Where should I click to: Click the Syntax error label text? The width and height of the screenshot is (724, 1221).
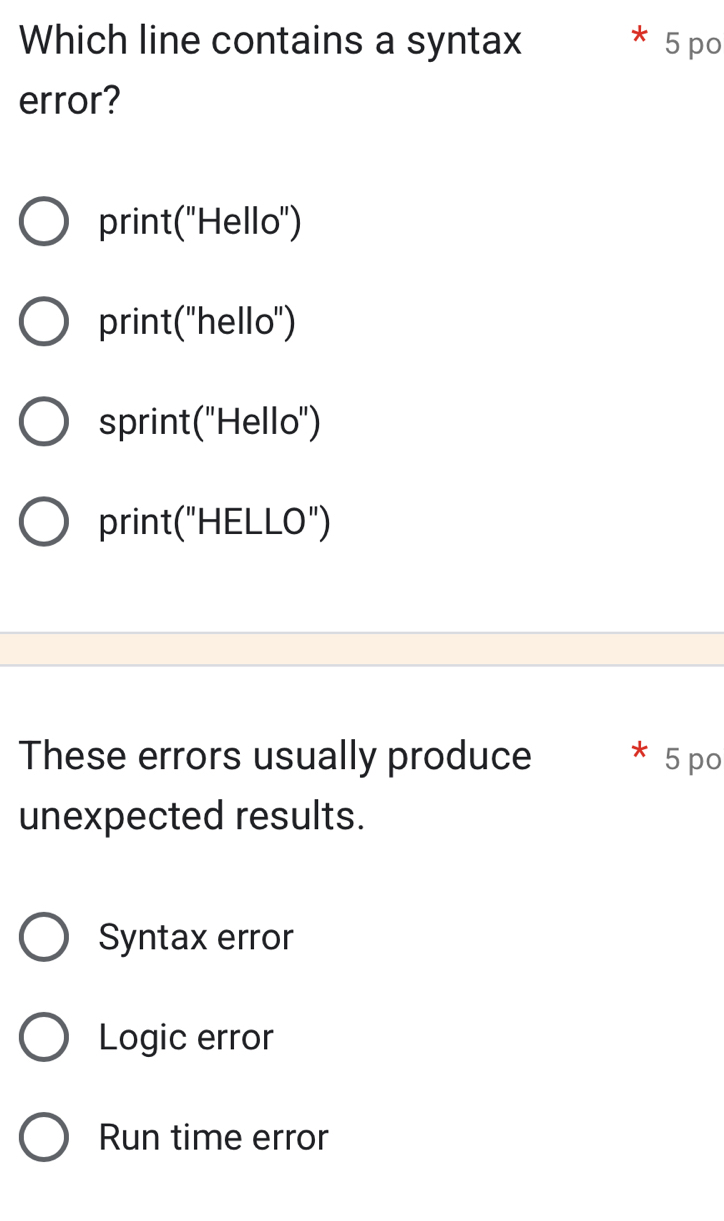click(195, 937)
